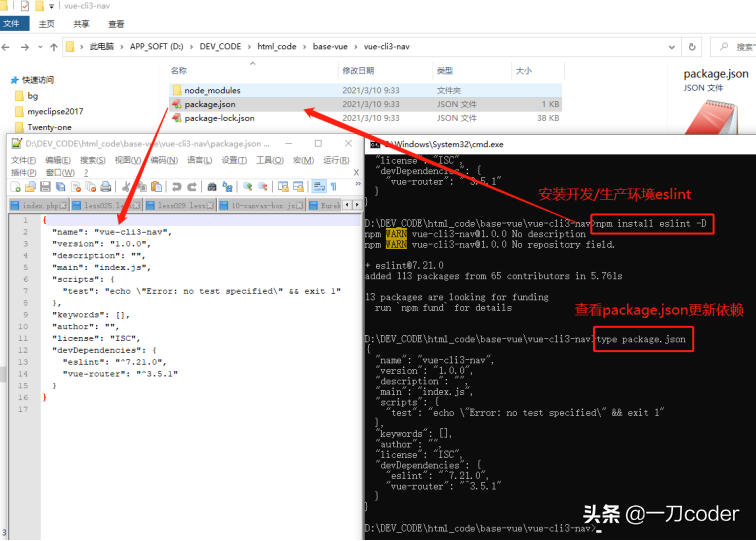Click the Explorer search box
756x541 pixels.
coord(734,47)
